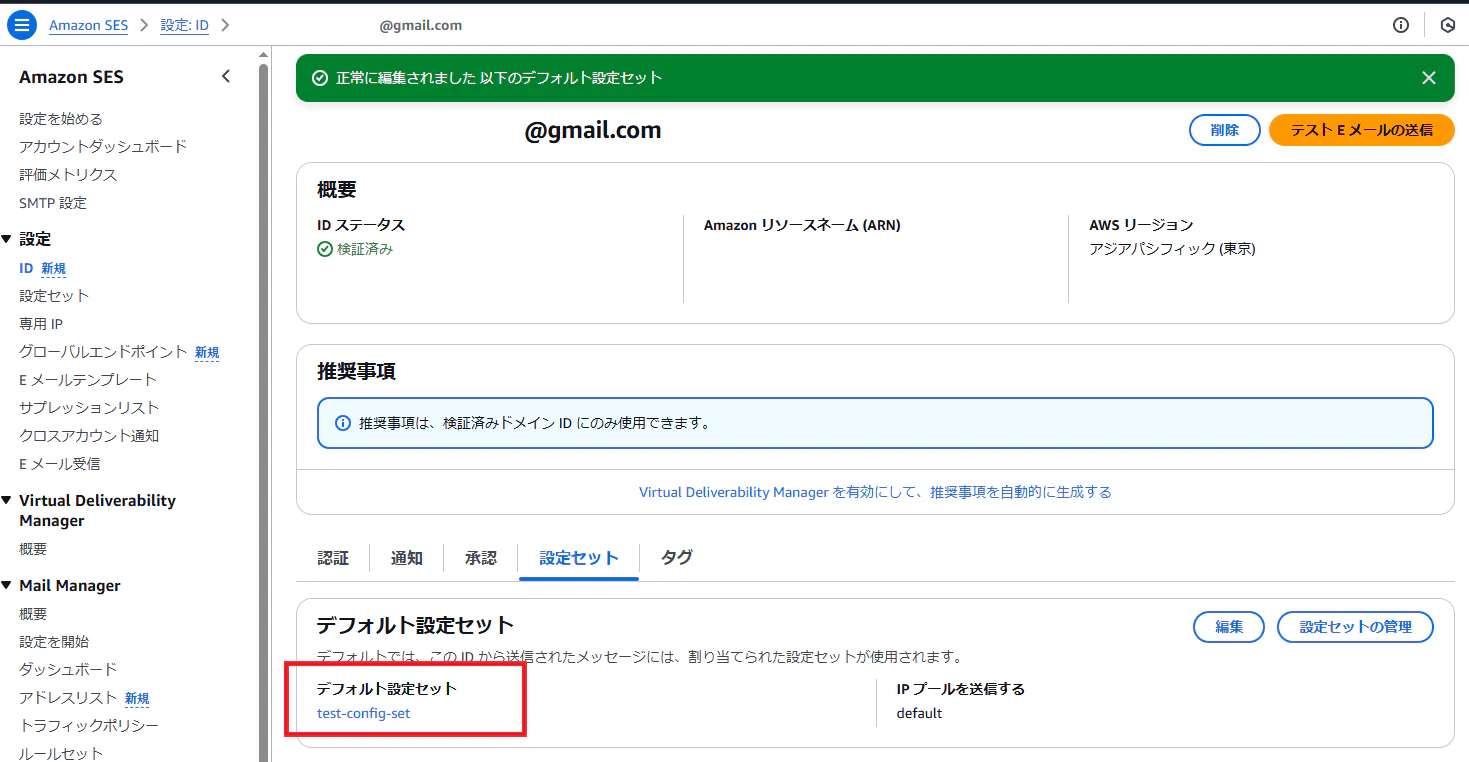Open 設定セット sidebar item
Viewport: 1469px width, 762px height.
coord(54,296)
